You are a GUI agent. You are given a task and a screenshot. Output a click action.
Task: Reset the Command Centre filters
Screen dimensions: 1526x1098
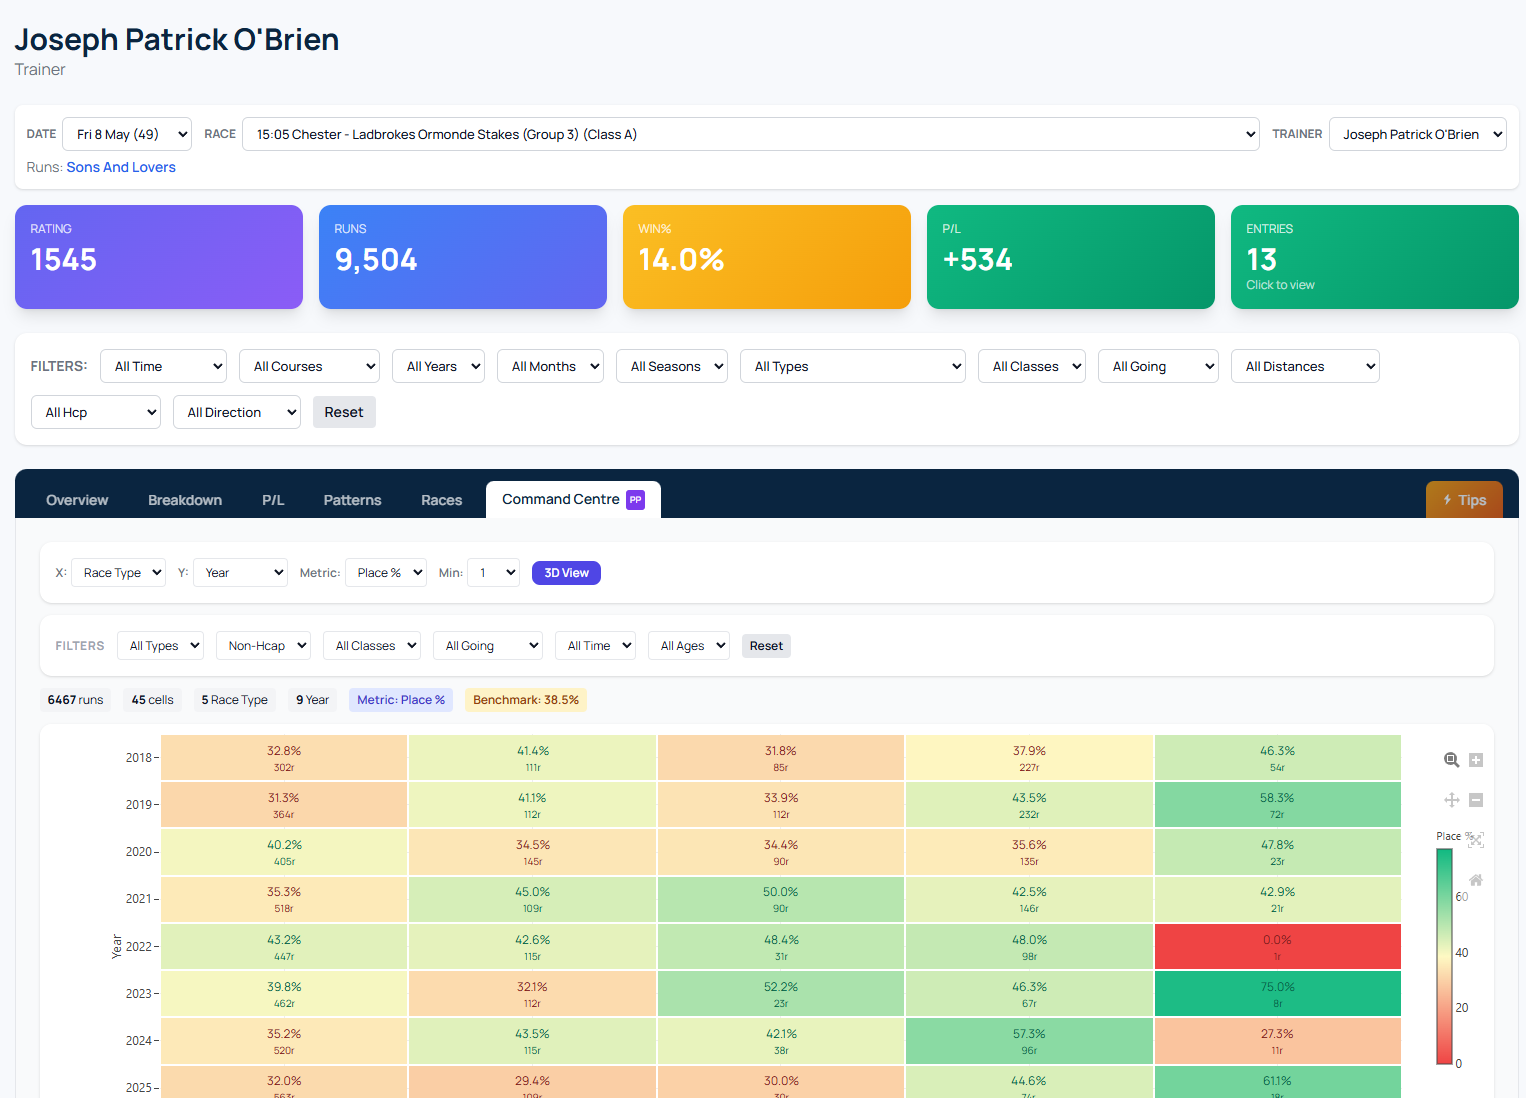(766, 646)
